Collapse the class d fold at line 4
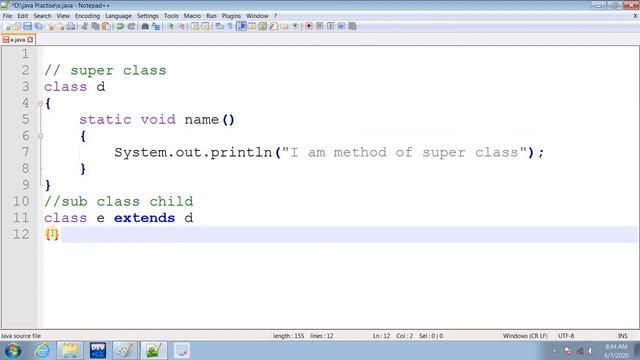 [x=40, y=103]
